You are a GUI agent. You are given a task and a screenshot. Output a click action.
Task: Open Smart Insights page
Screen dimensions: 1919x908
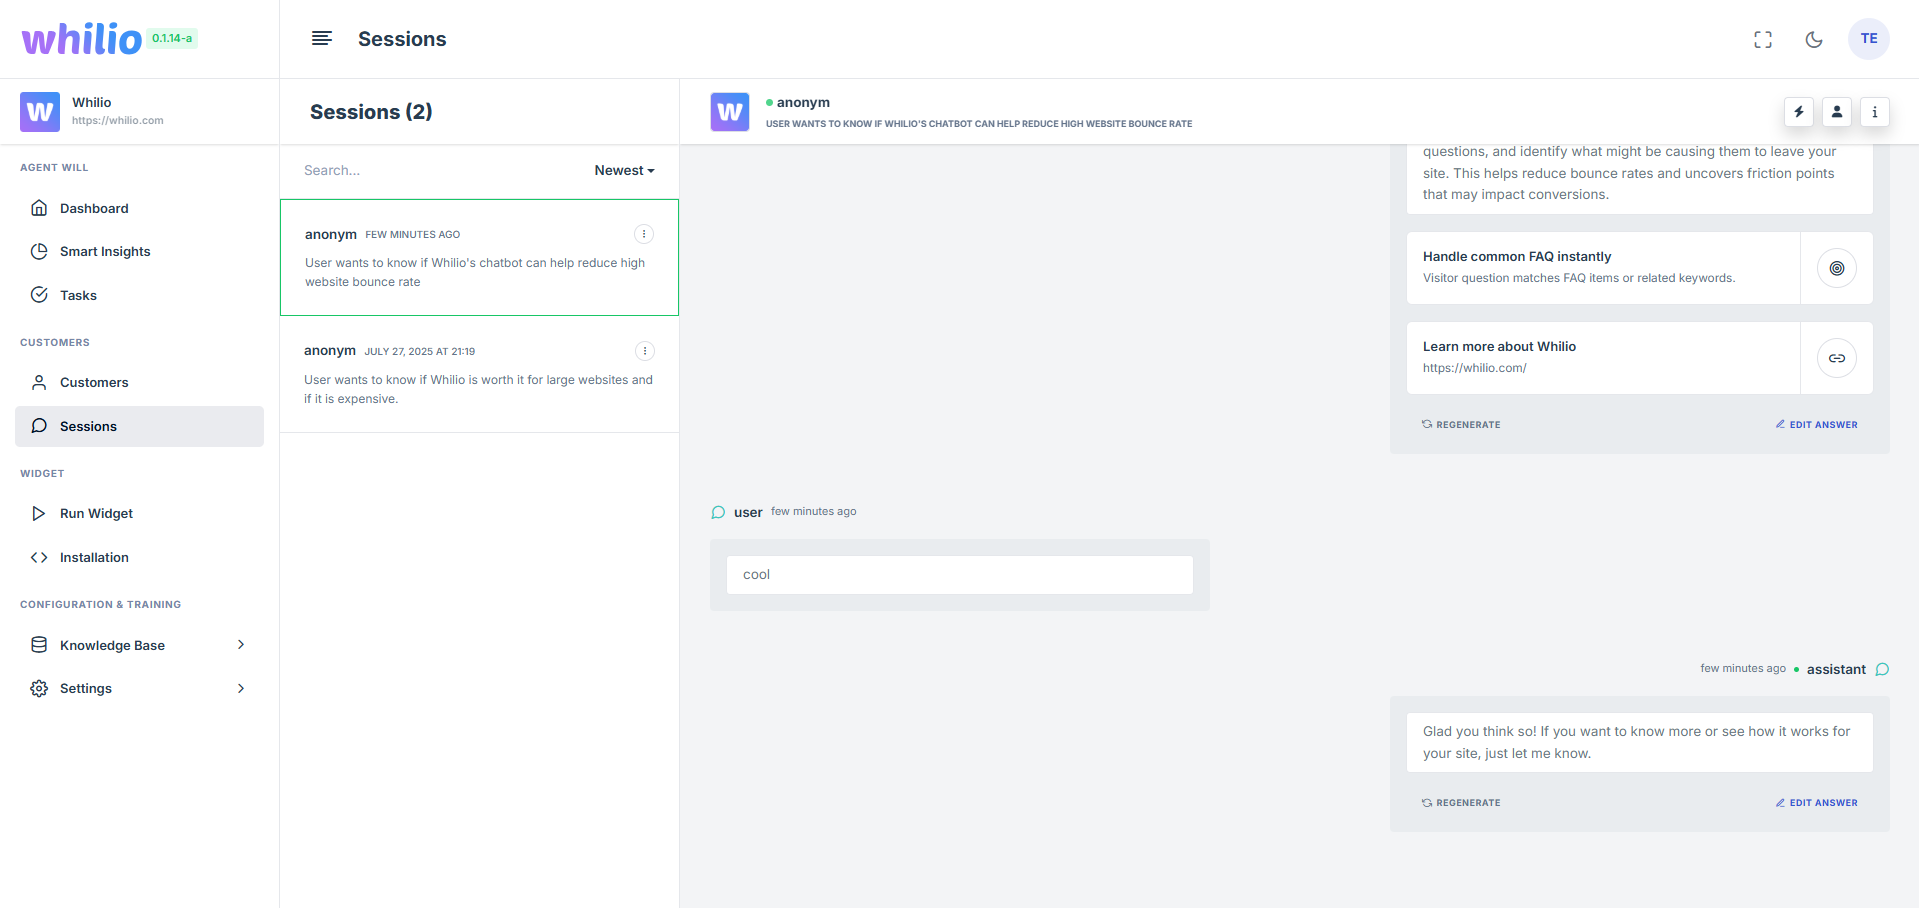139,251
